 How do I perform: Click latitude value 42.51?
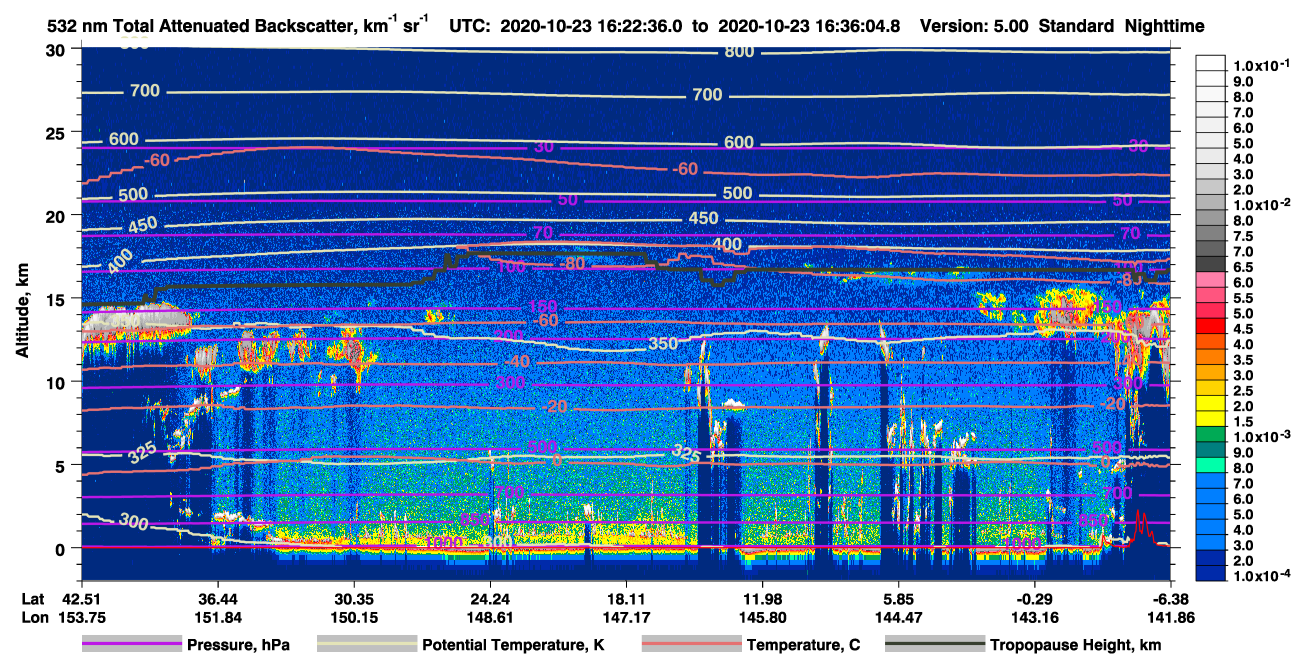click(x=79, y=599)
